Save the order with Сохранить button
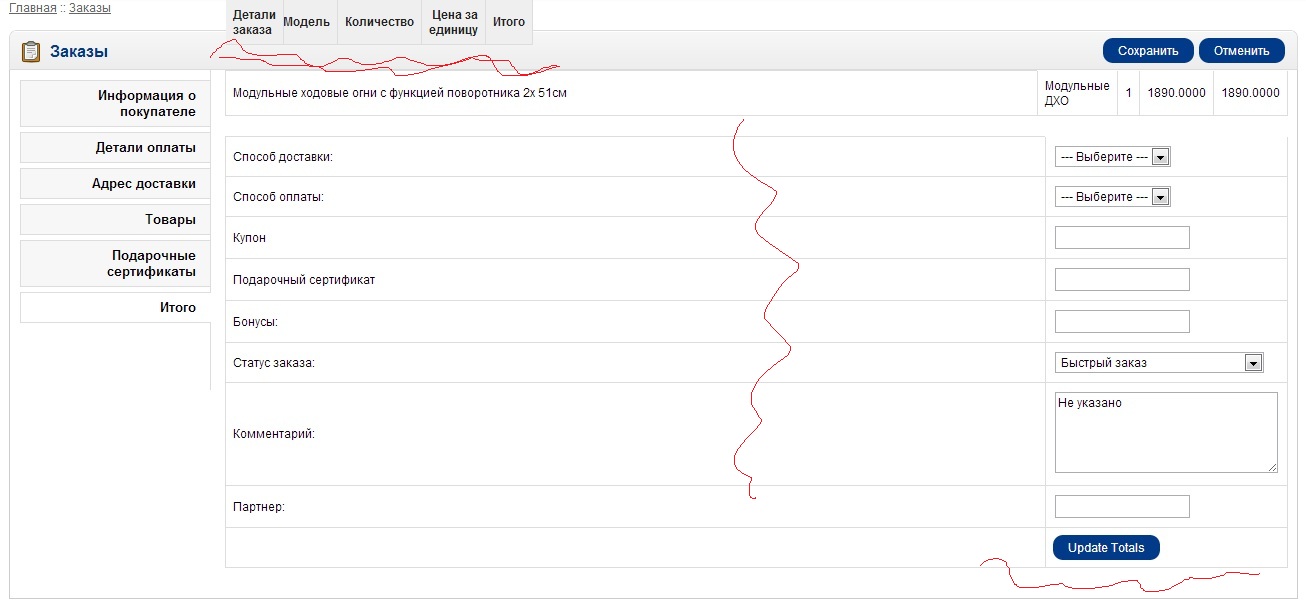Screen dimensions: 1306x606 click(x=1148, y=51)
